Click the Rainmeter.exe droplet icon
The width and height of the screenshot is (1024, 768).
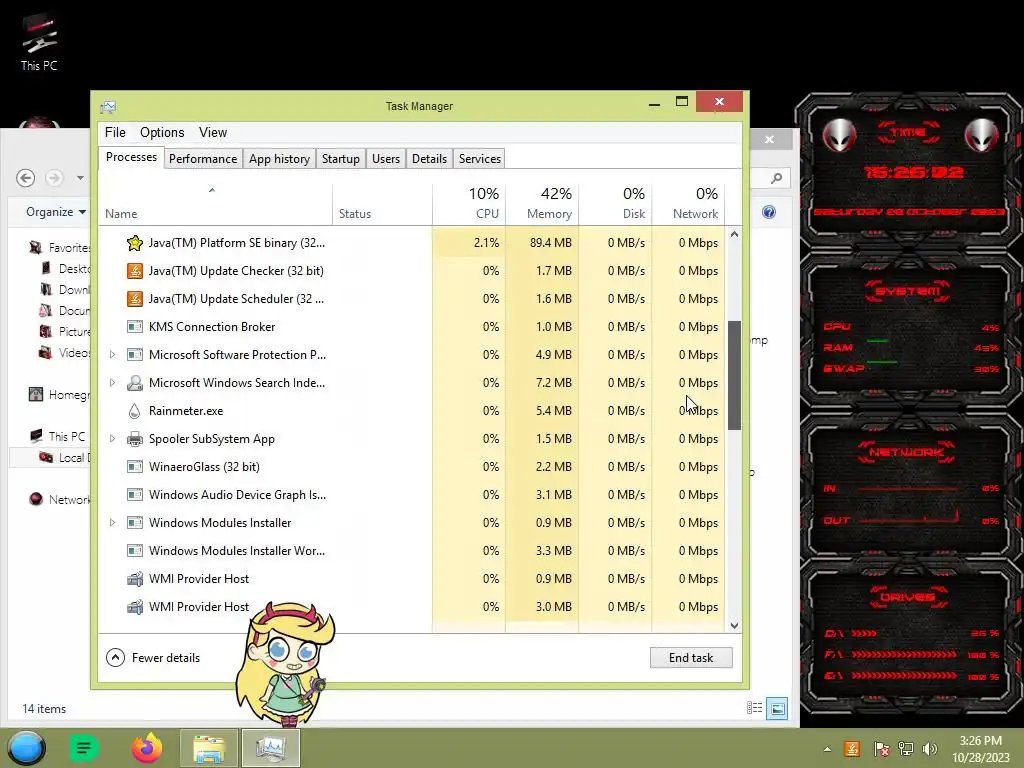point(135,411)
